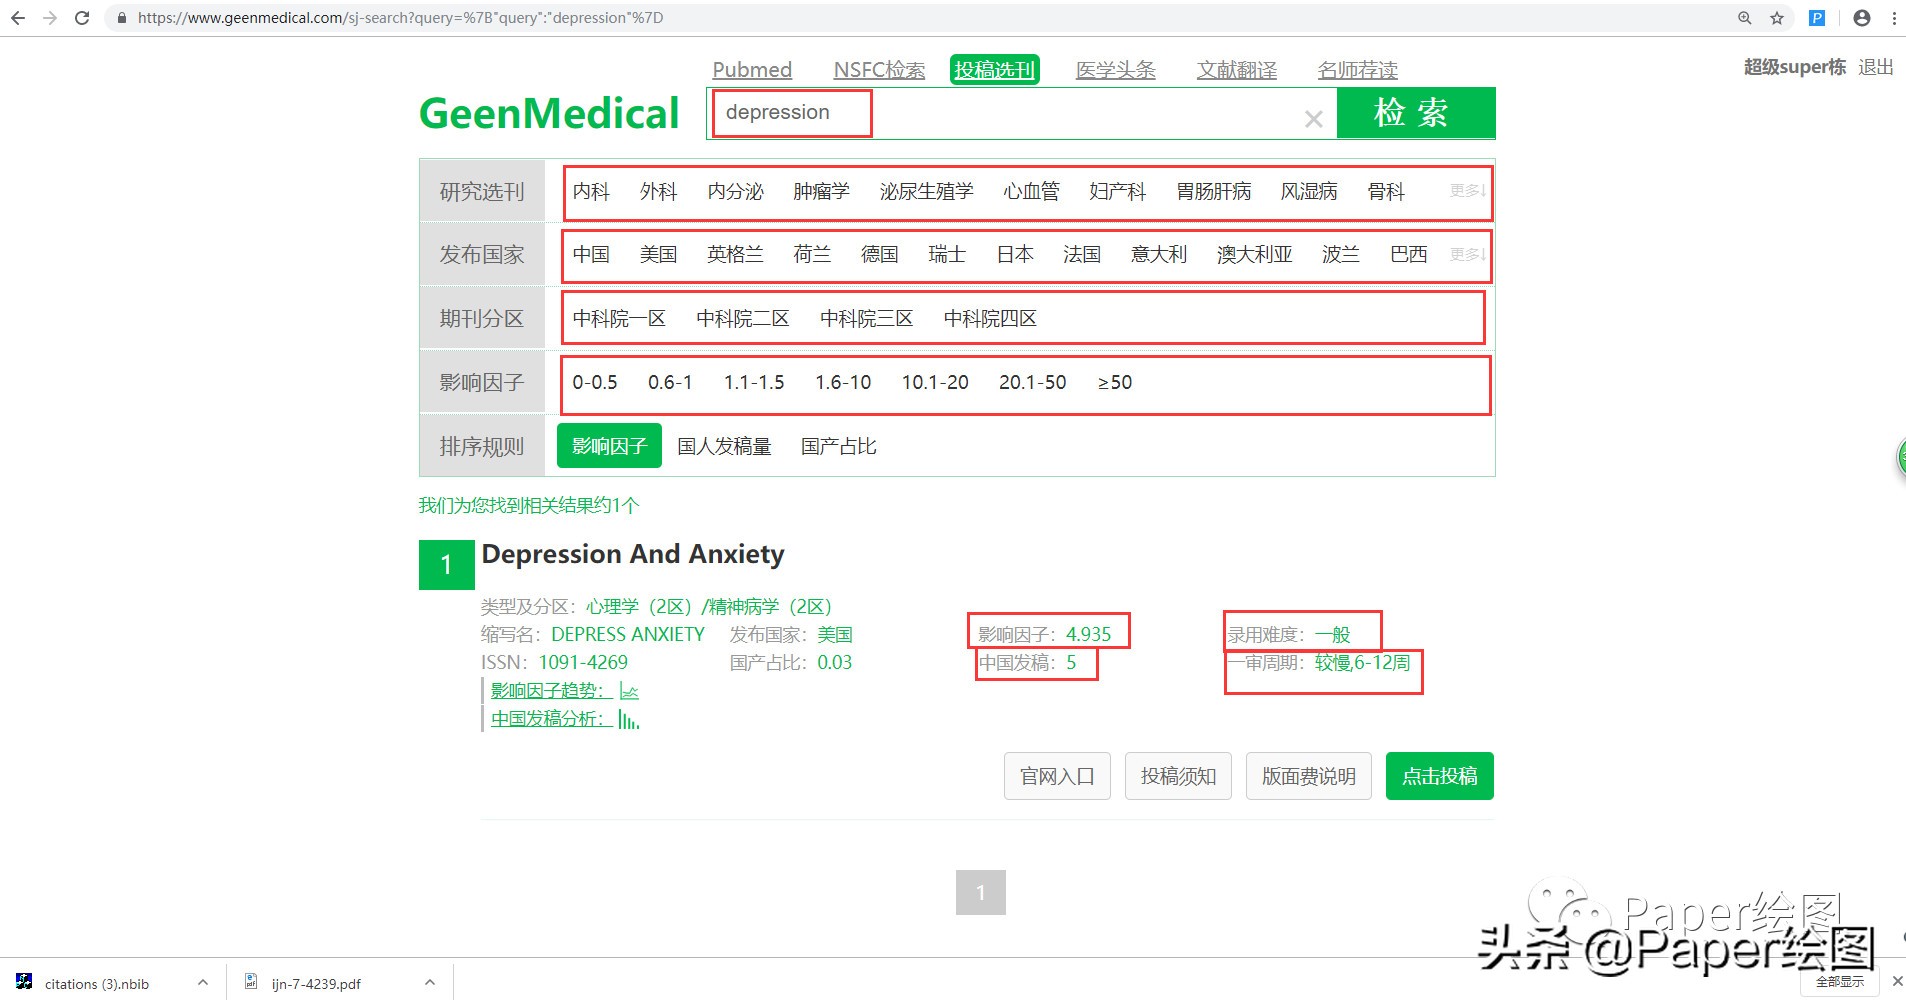The height and width of the screenshot is (1003, 1906).
Task: Open the browser profile account icon
Action: [1861, 17]
